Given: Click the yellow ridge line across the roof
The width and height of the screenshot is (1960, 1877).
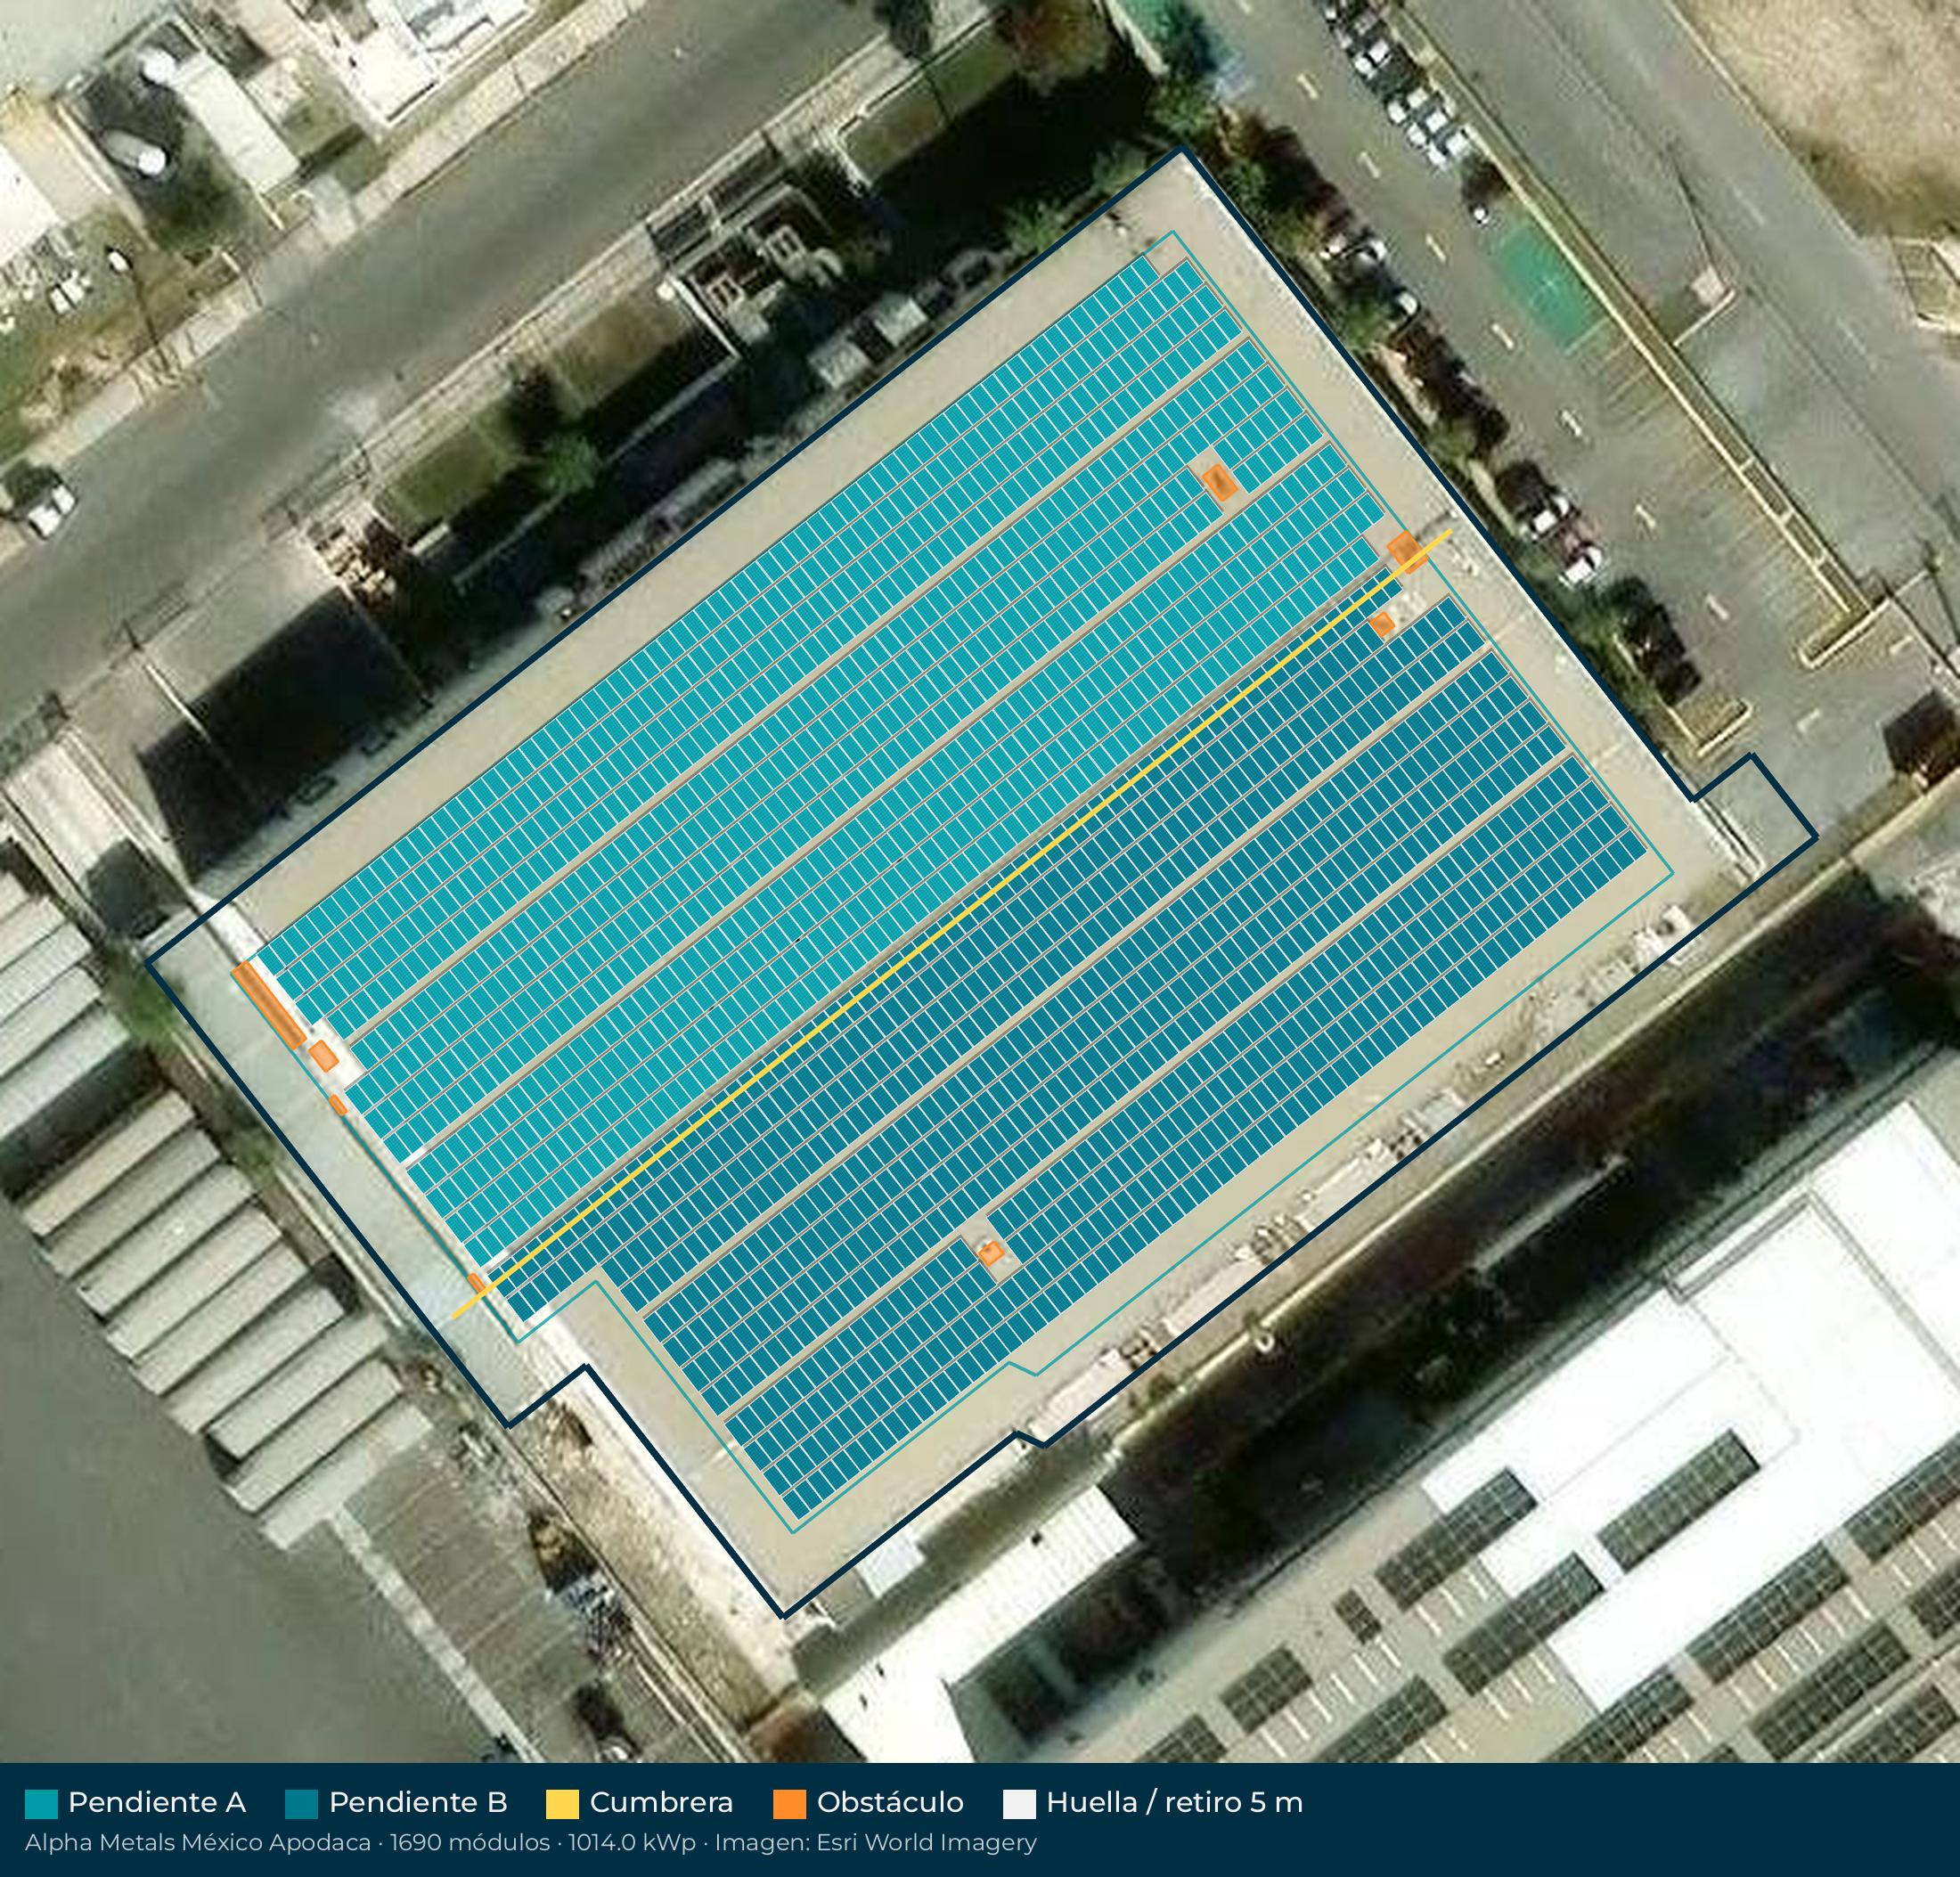Looking at the screenshot, I should pyautogui.click(x=951, y=925).
